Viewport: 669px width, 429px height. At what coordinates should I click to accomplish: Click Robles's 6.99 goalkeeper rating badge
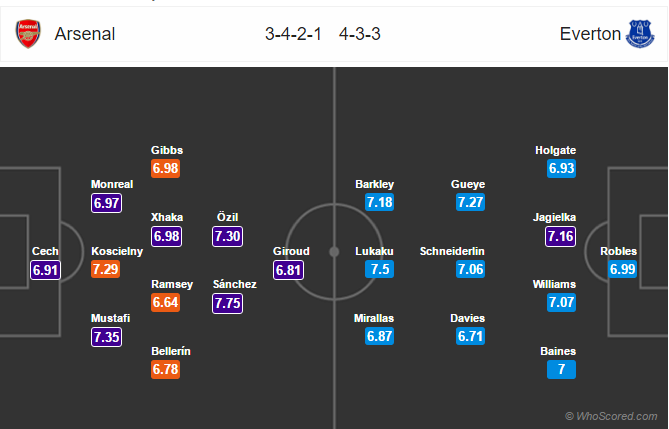621,269
